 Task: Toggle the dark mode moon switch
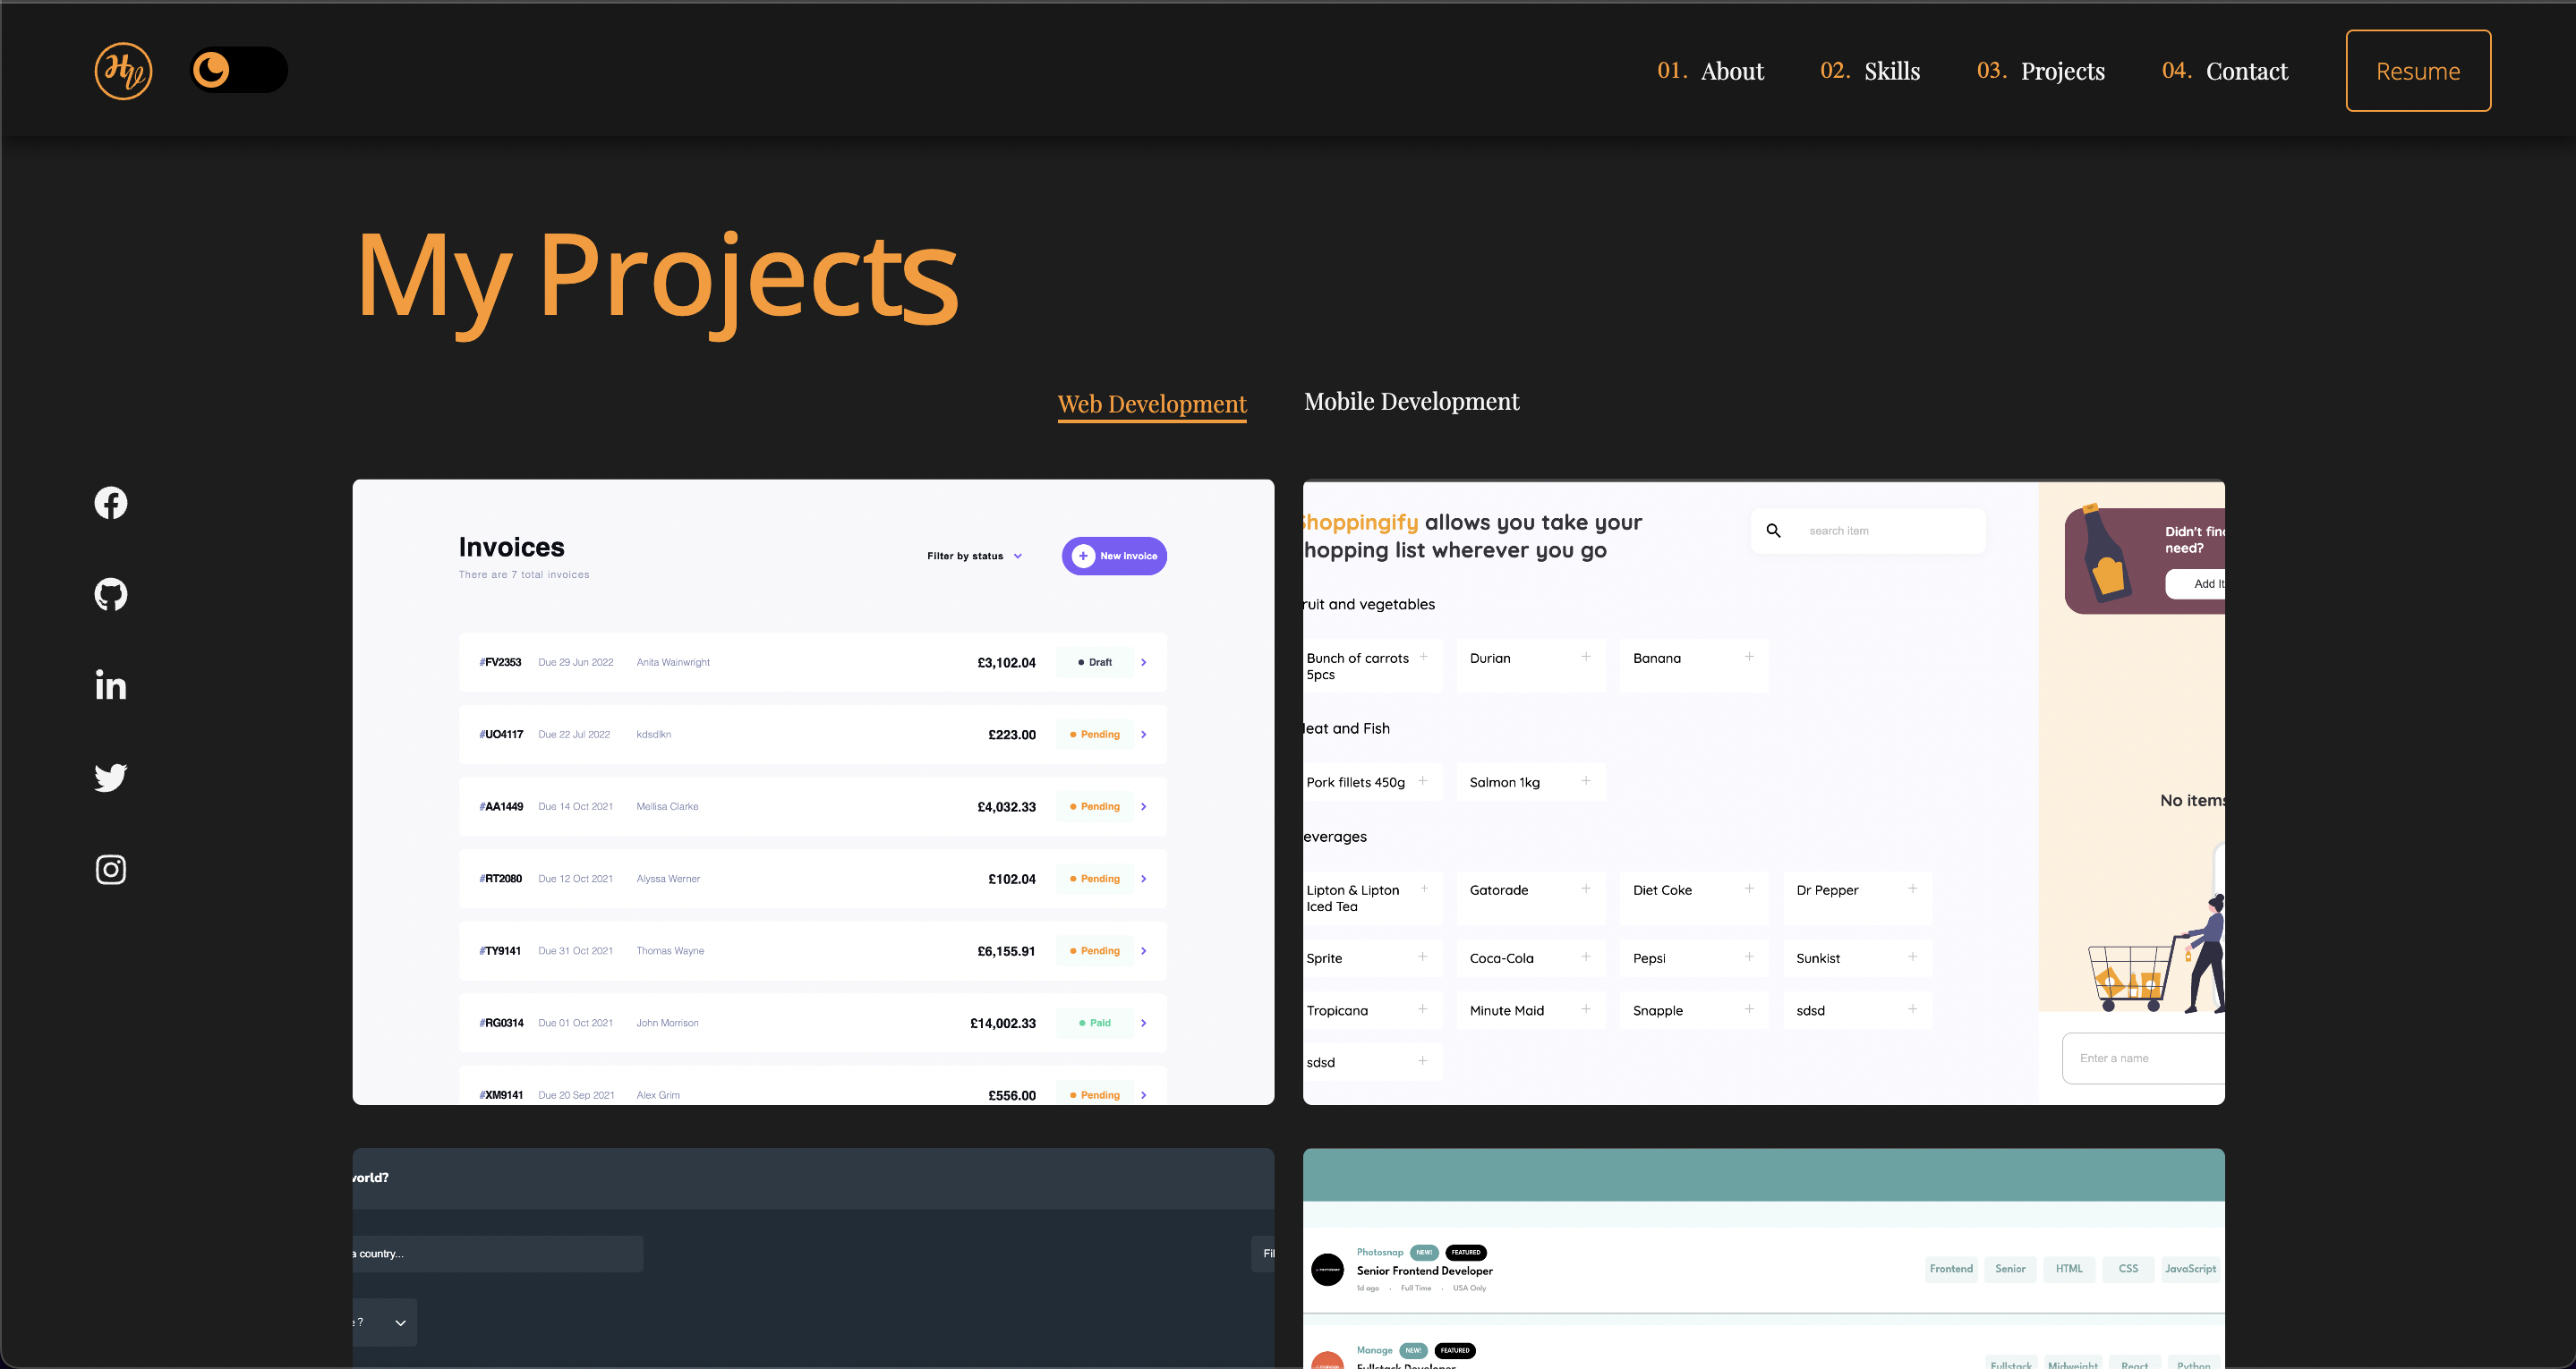pyautogui.click(x=239, y=70)
